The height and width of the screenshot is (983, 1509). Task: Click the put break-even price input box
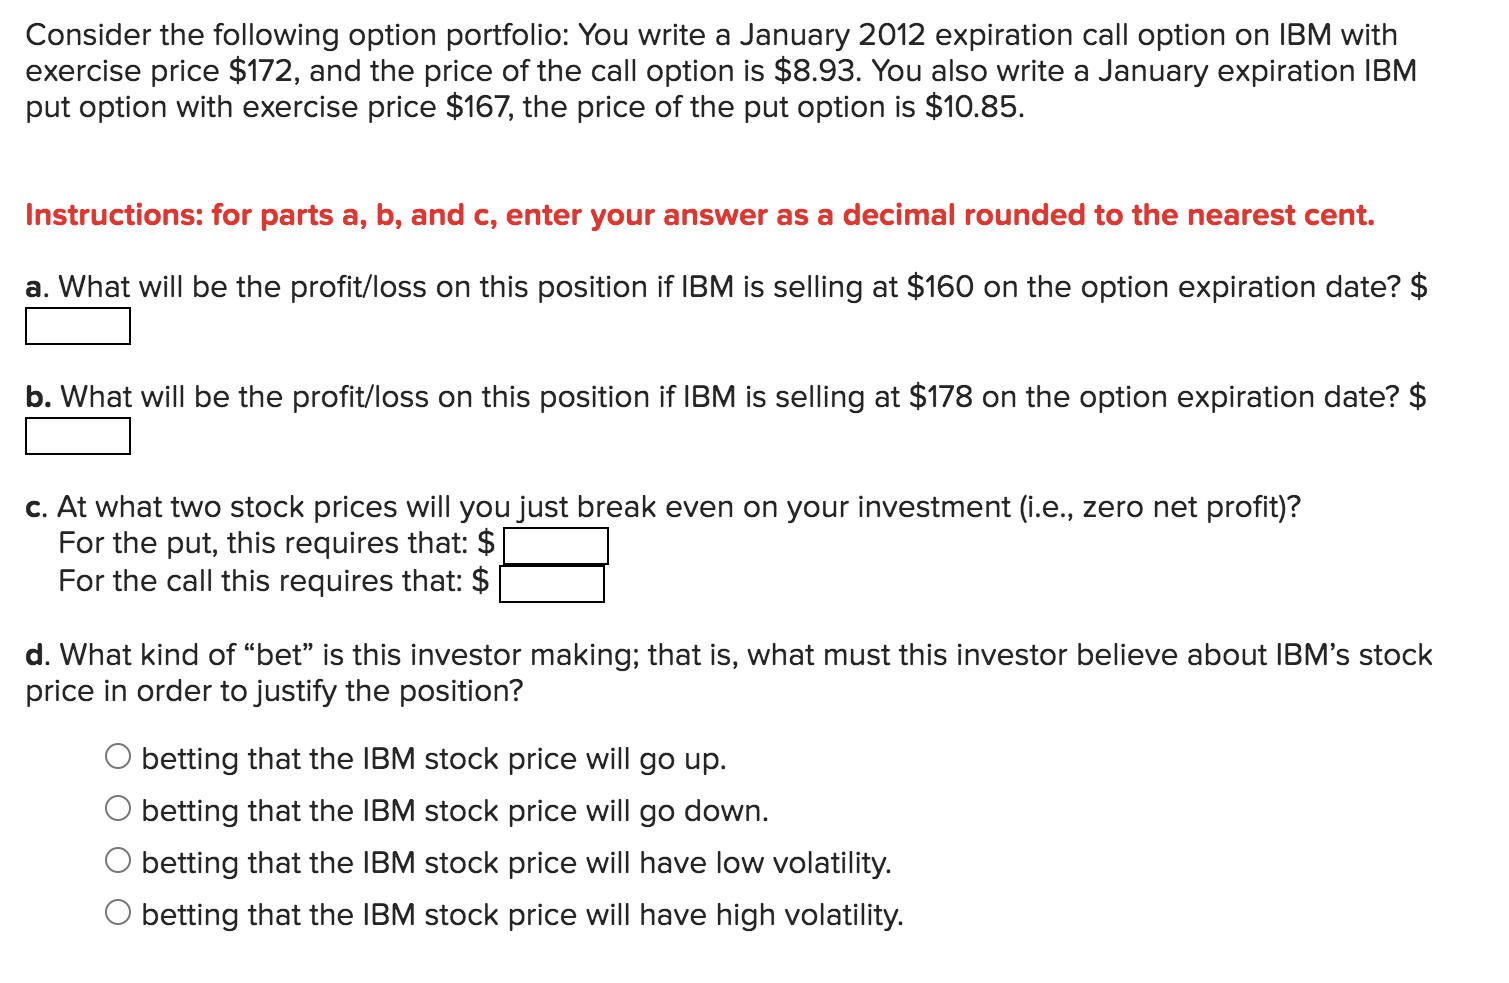pyautogui.click(x=556, y=544)
